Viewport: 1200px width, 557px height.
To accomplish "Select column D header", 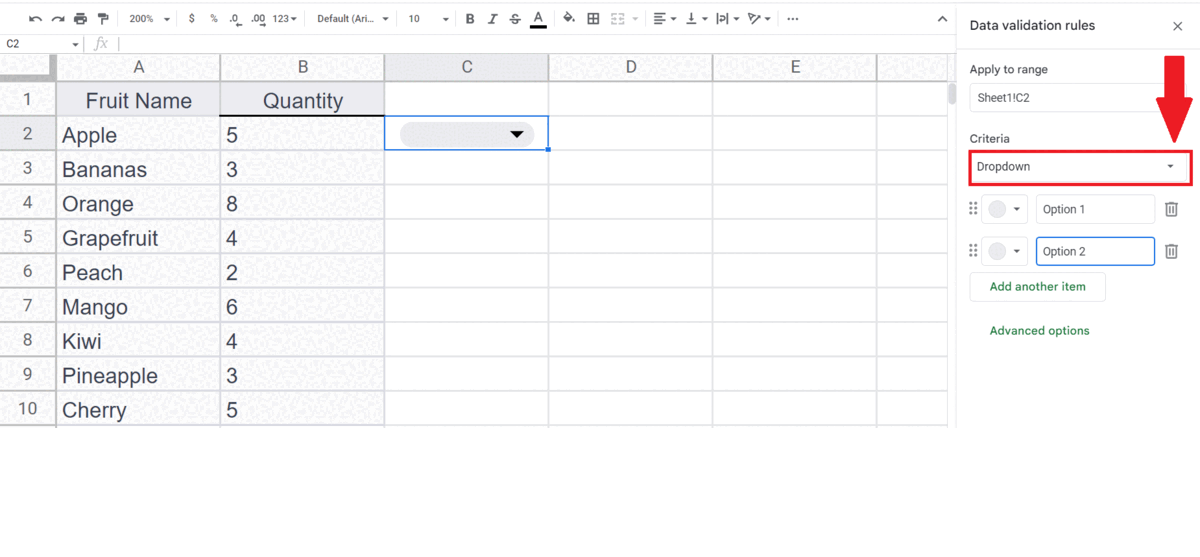I will point(631,67).
